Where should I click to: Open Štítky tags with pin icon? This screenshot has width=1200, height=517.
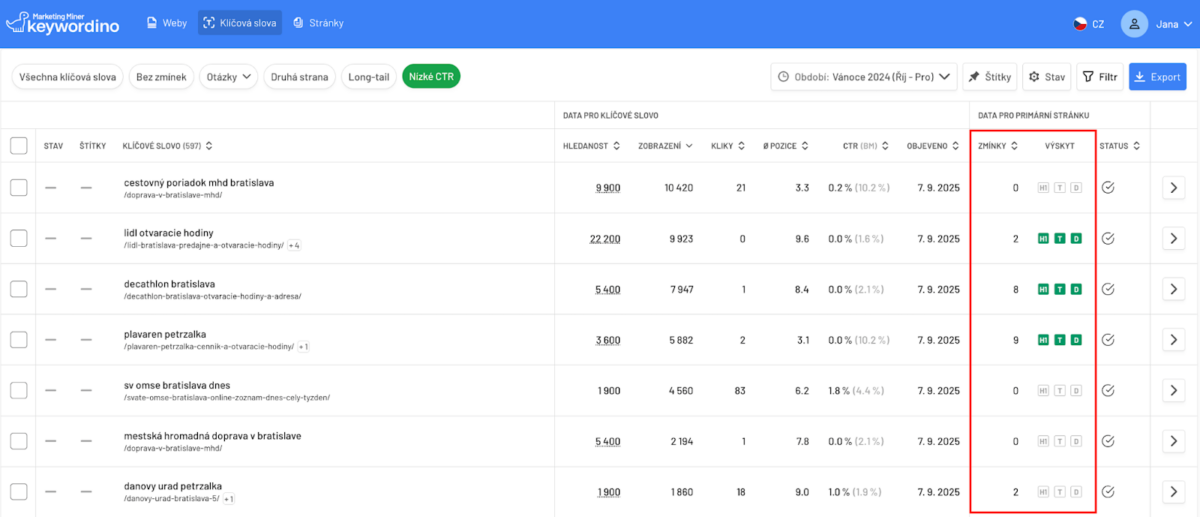coord(990,77)
